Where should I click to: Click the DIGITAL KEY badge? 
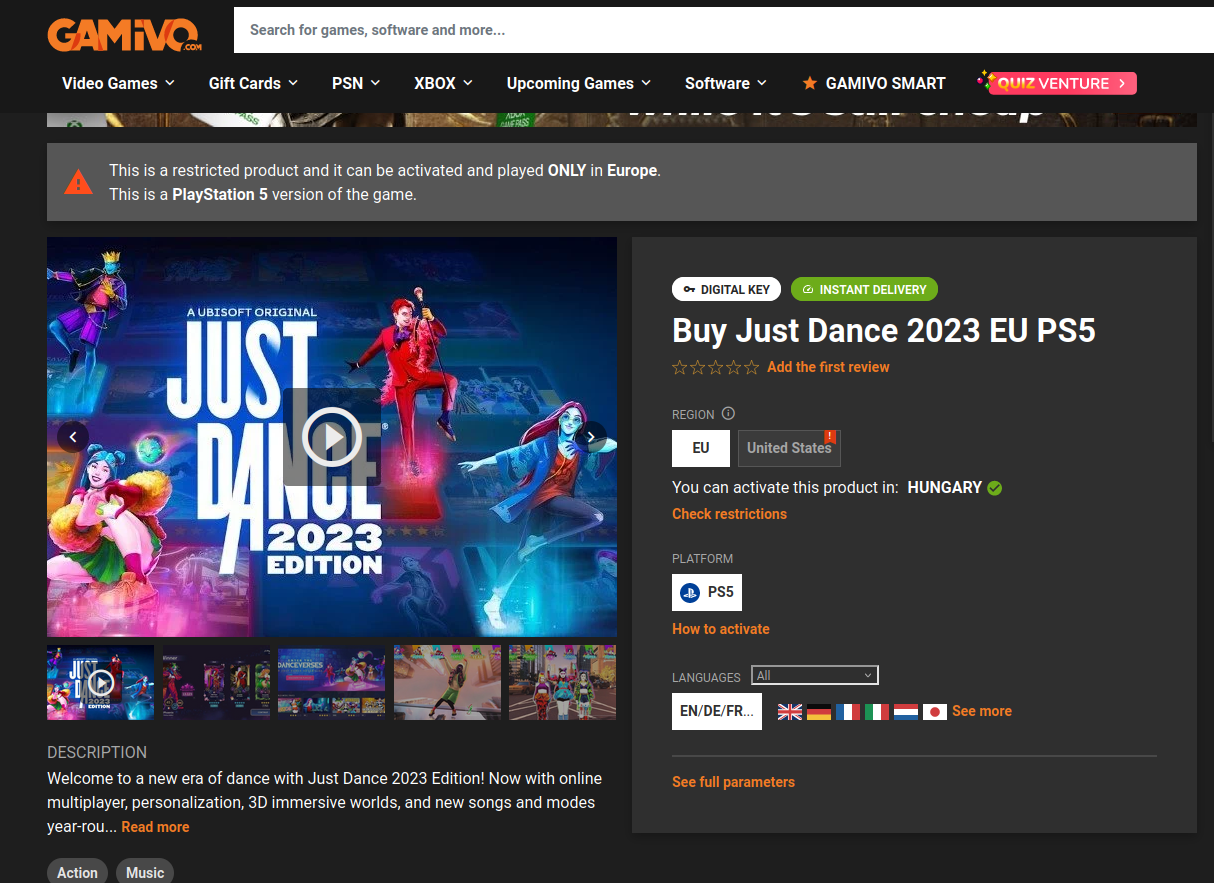(x=726, y=289)
